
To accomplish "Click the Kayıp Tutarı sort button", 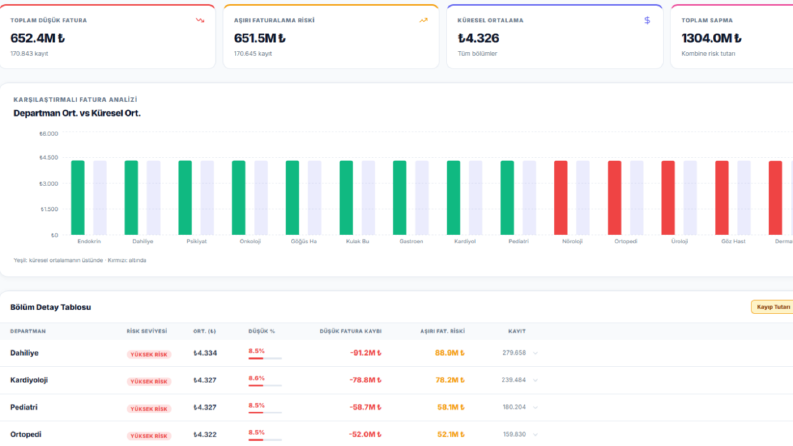I will click(772, 307).
